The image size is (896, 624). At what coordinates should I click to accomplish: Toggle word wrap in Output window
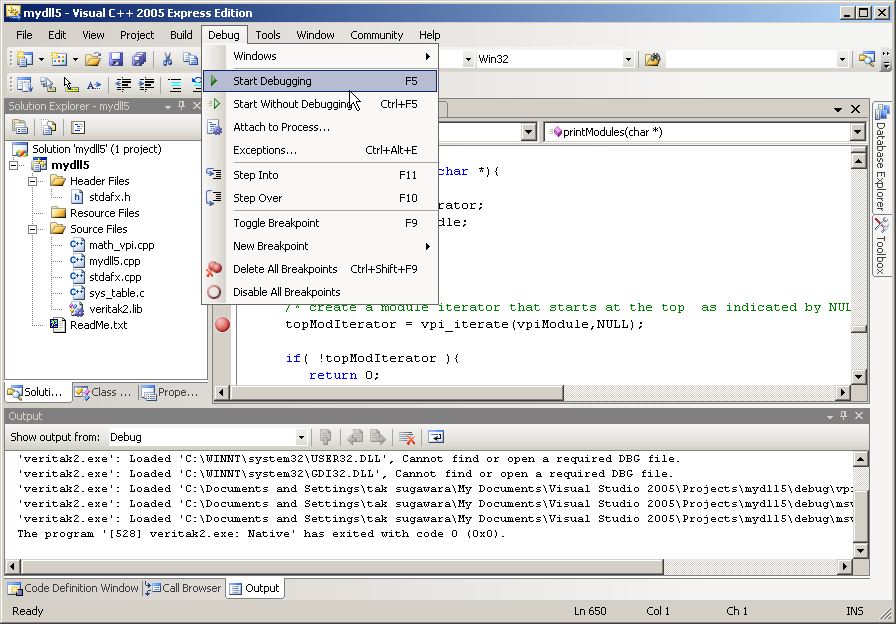pos(435,437)
